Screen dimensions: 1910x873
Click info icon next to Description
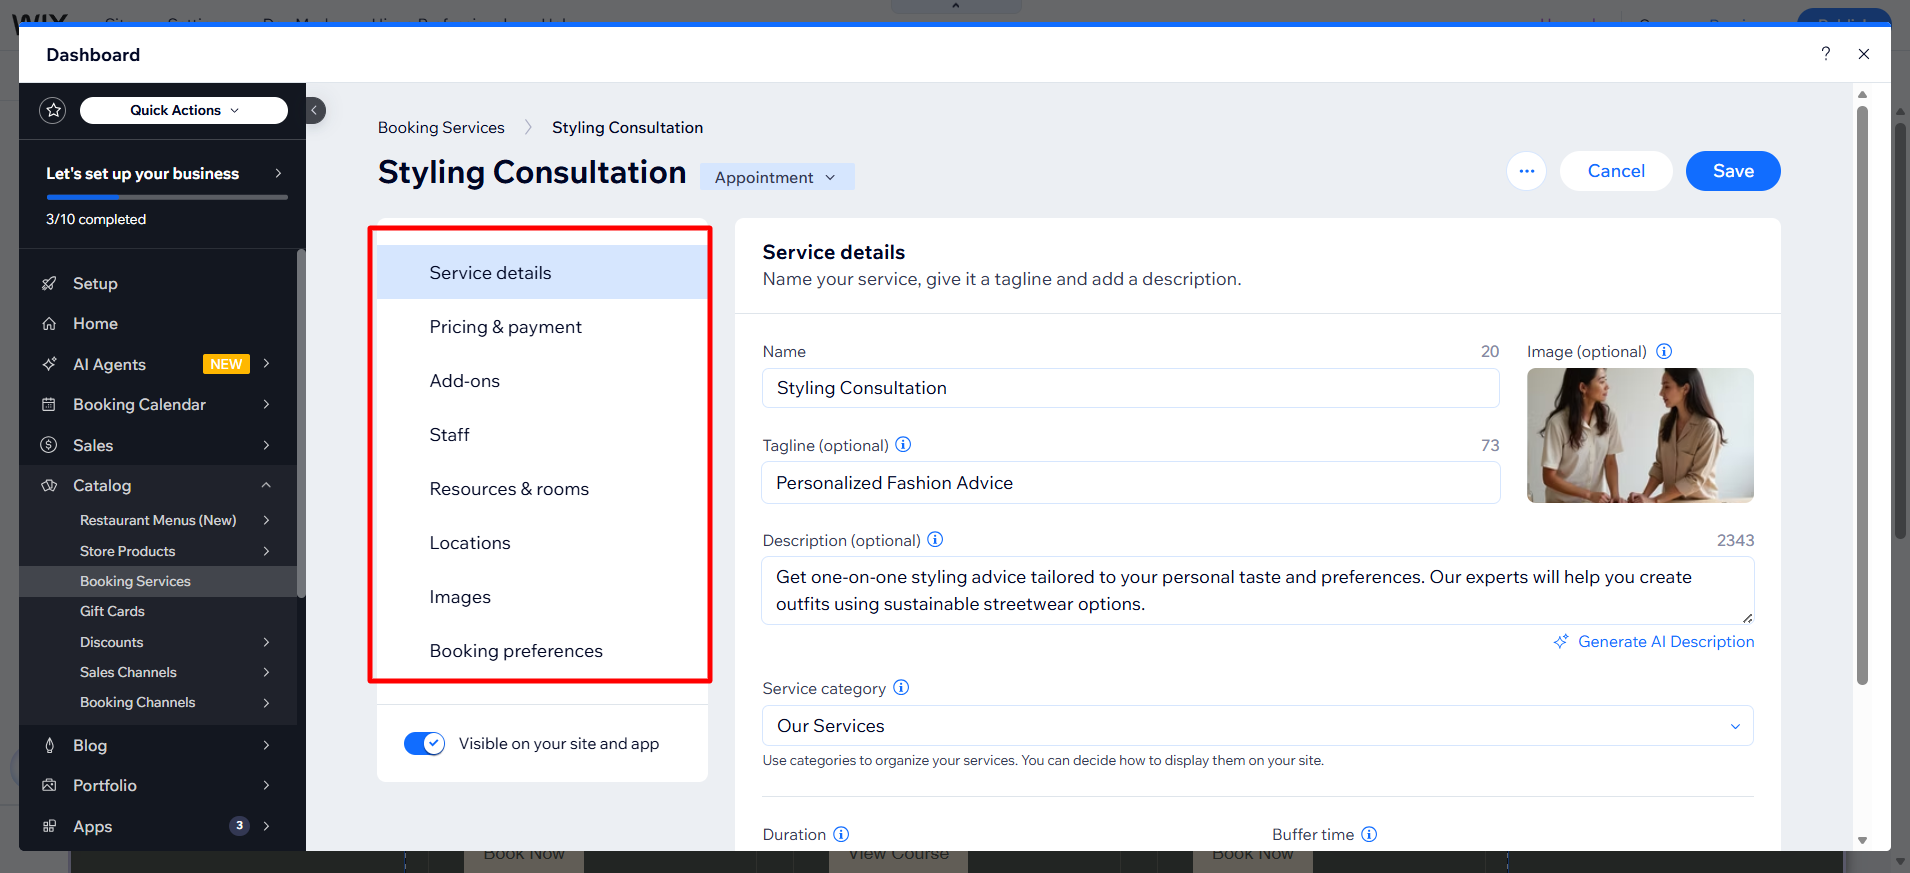935,539
